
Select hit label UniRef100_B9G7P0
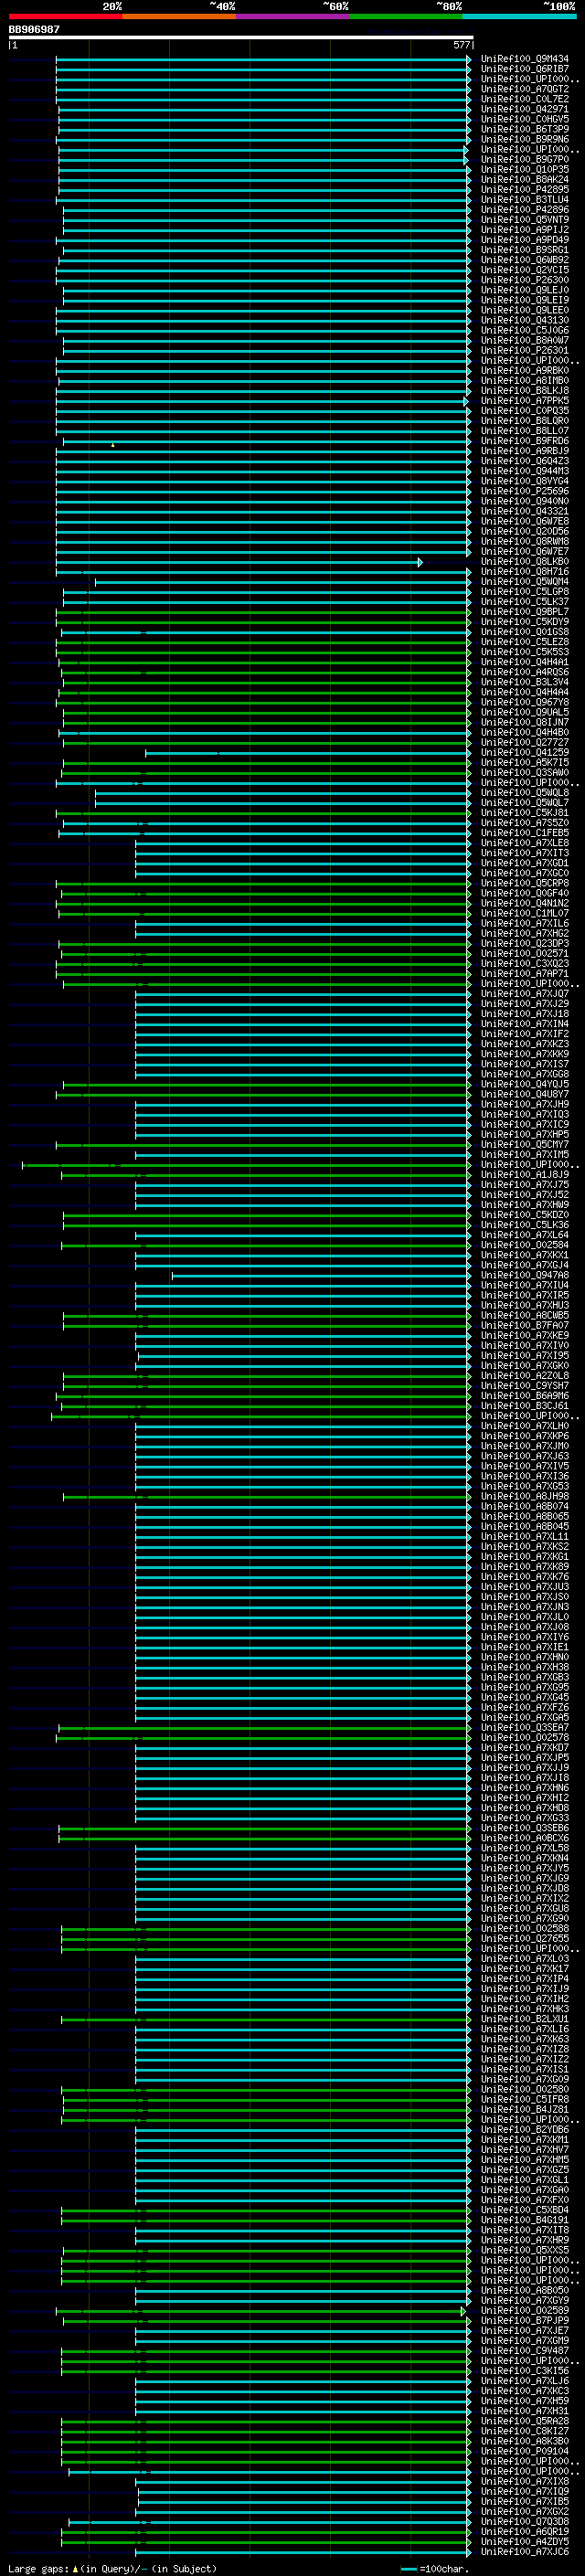point(525,159)
